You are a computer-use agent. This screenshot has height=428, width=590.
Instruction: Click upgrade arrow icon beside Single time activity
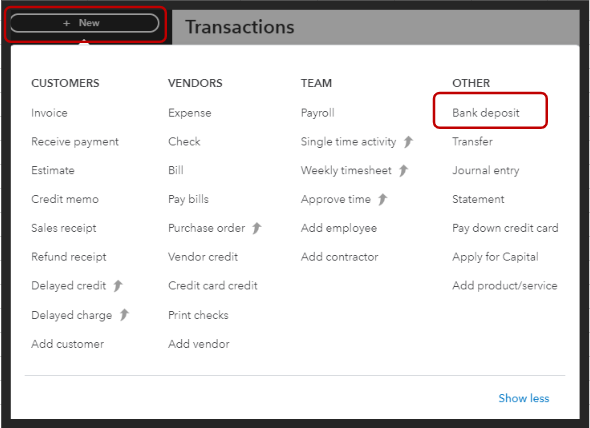point(408,142)
